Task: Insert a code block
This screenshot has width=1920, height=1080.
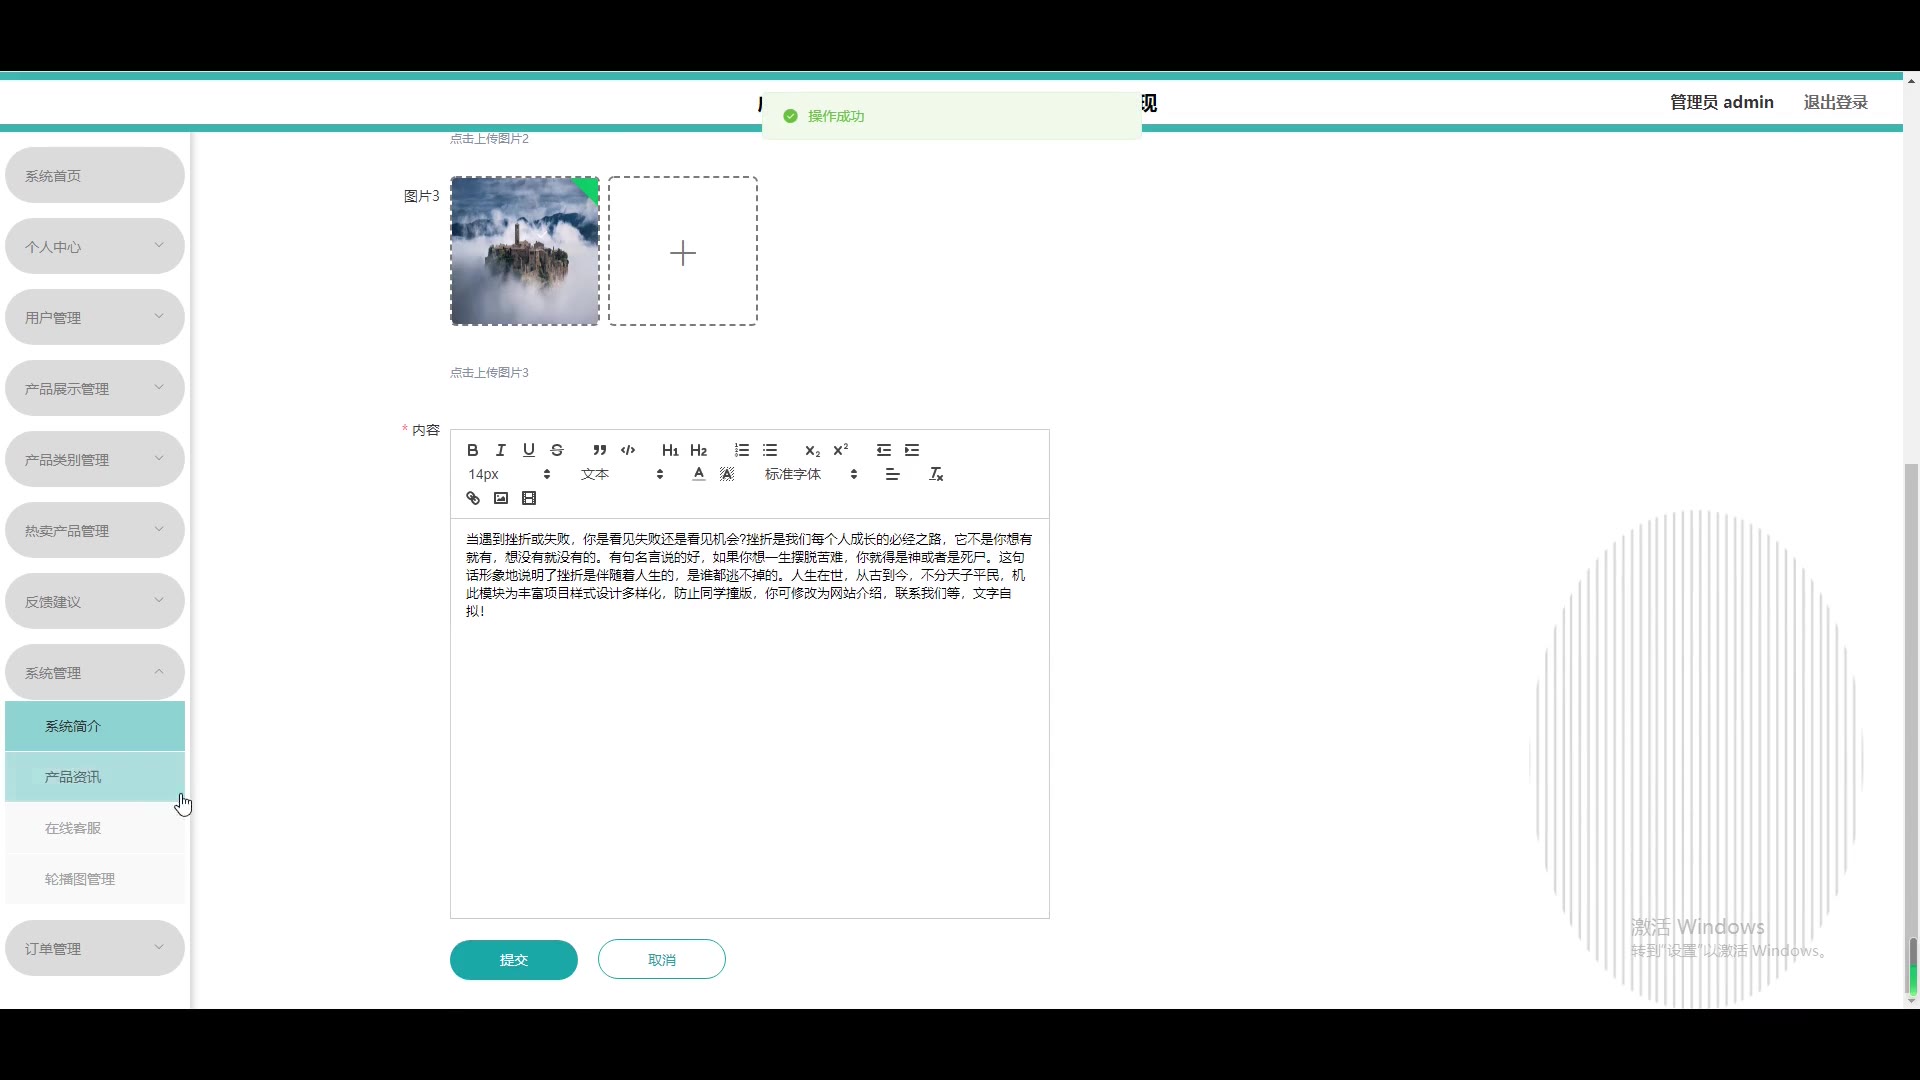Action: (628, 450)
